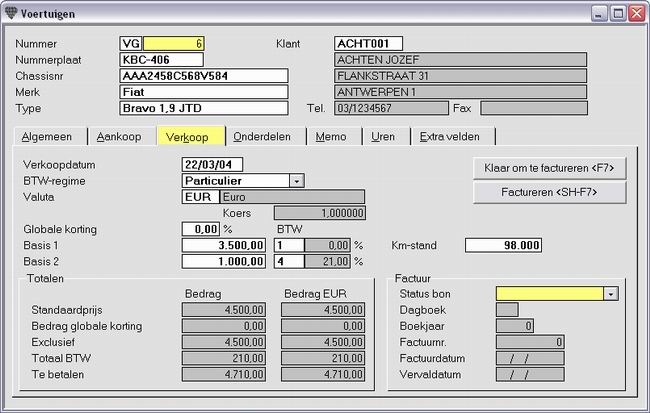Viewport: 650px width, 413px height.
Task: Edit the Nummerplaat field KBC-406
Action: tap(162, 60)
